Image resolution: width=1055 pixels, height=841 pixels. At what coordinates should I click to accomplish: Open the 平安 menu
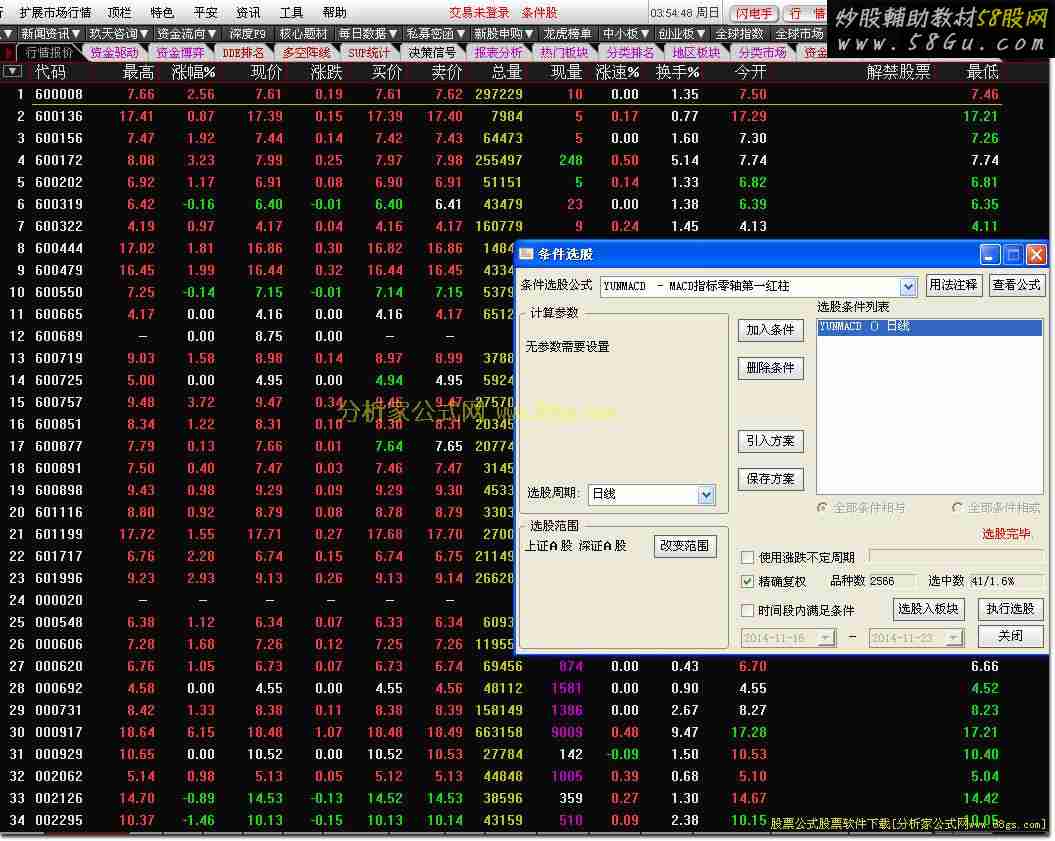click(x=205, y=12)
